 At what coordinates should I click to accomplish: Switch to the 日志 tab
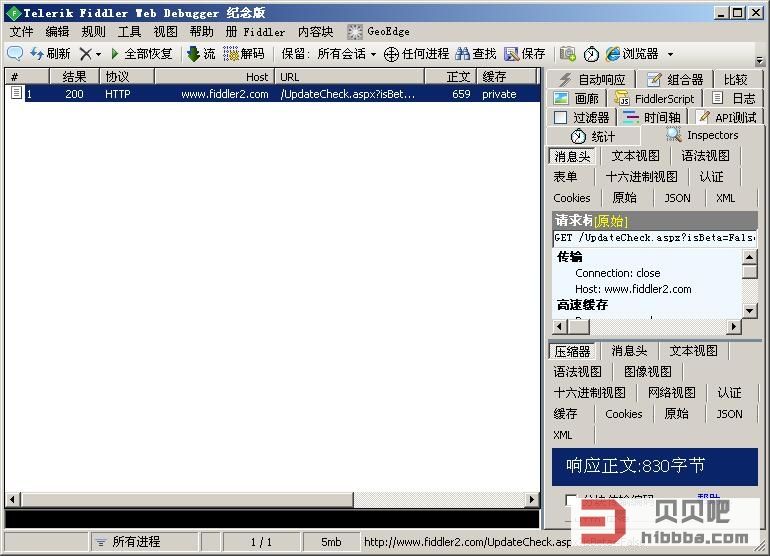734,99
